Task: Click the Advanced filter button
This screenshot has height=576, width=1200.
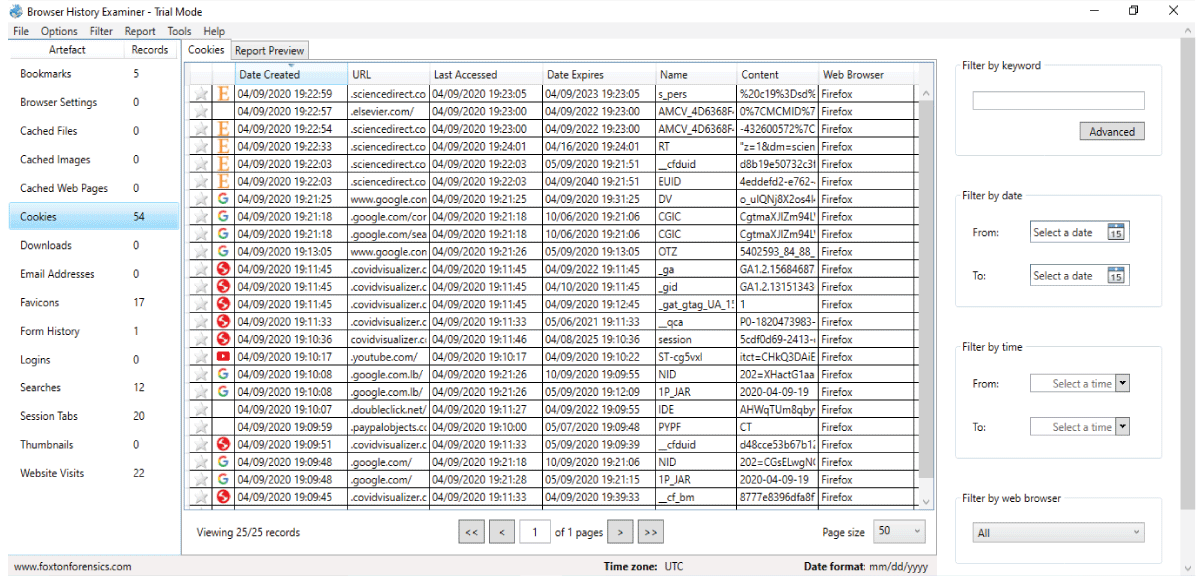Action: point(1111,131)
